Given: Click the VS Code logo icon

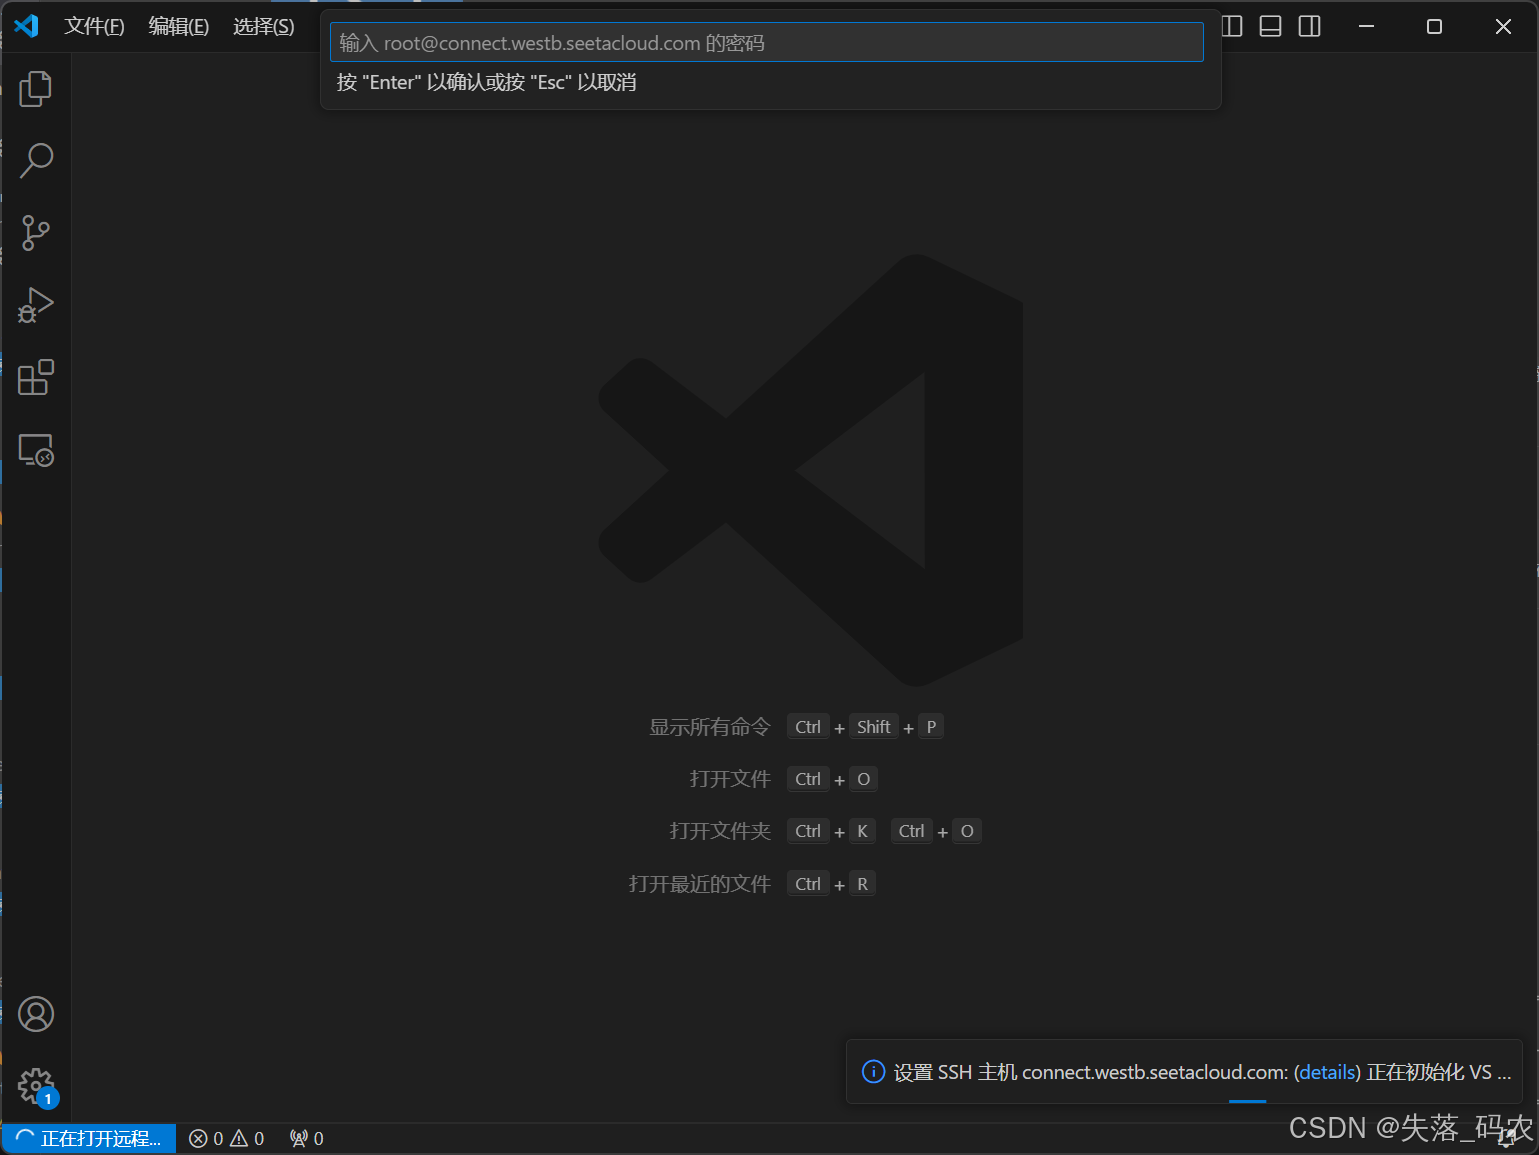Looking at the screenshot, I should pyautogui.click(x=26, y=26).
